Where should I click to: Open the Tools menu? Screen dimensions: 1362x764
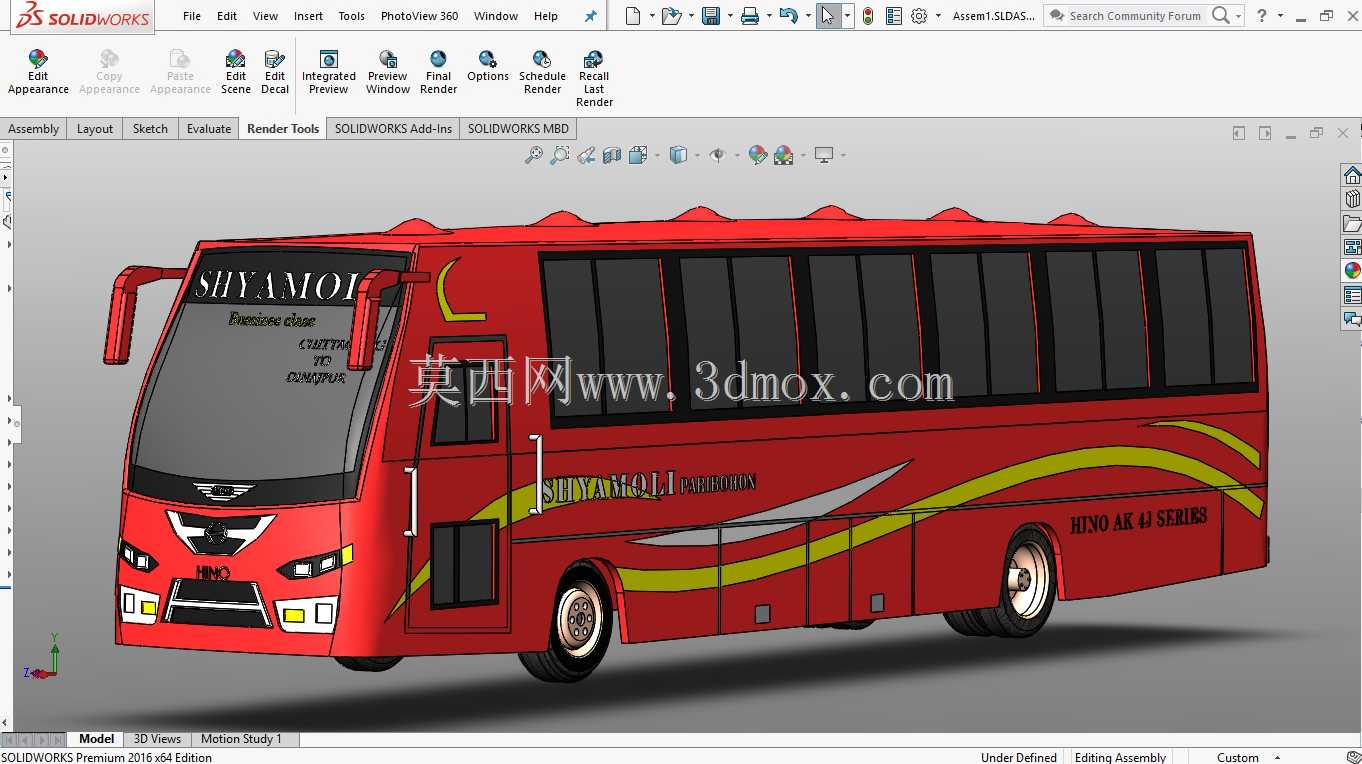pyautogui.click(x=351, y=16)
